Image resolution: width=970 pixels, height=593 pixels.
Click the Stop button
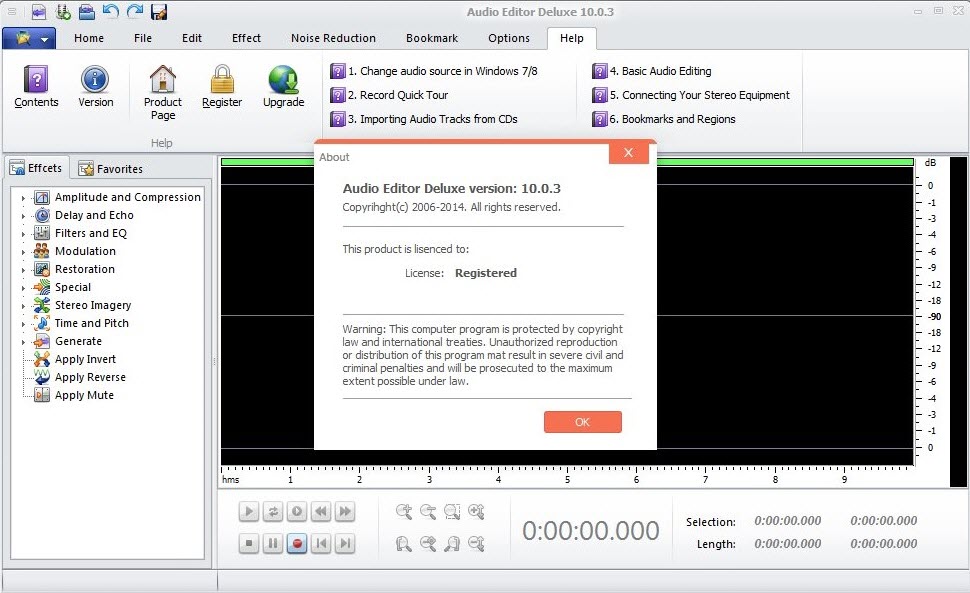[249, 544]
